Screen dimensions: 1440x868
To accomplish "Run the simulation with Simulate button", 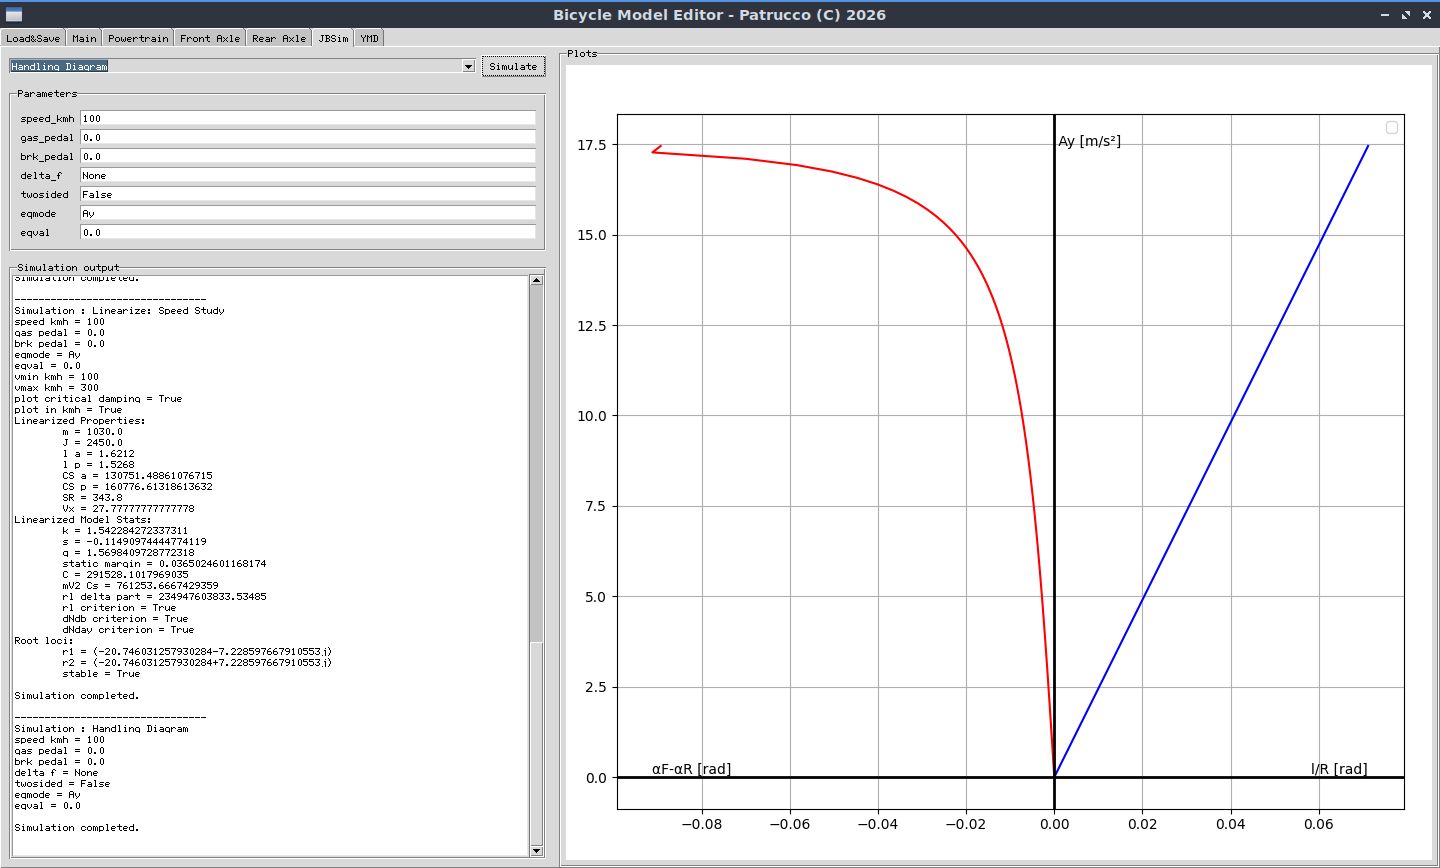I will (x=513, y=67).
